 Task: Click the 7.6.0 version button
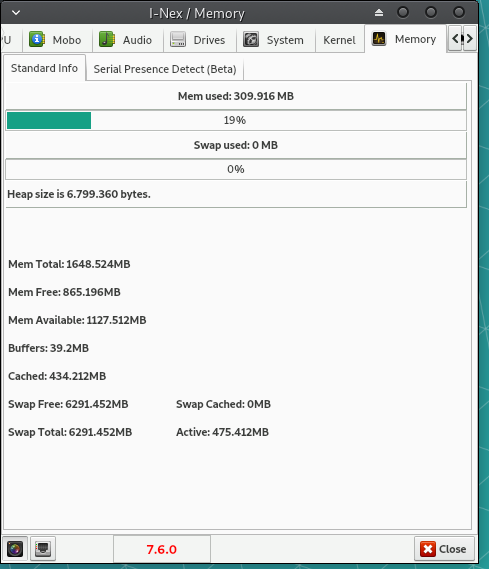162,549
